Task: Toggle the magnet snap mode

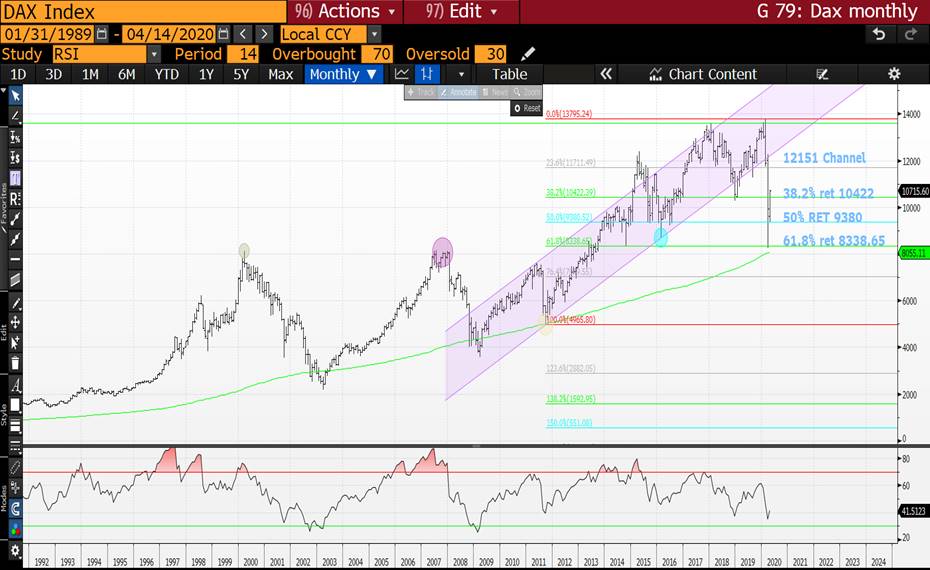Action: coord(15,508)
